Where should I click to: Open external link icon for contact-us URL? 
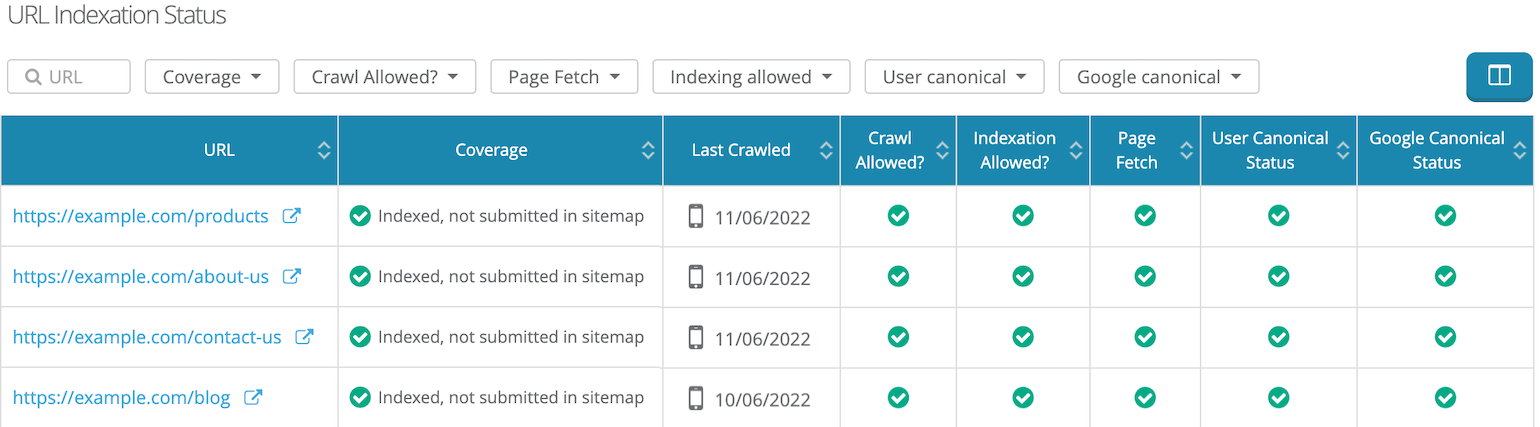point(304,337)
